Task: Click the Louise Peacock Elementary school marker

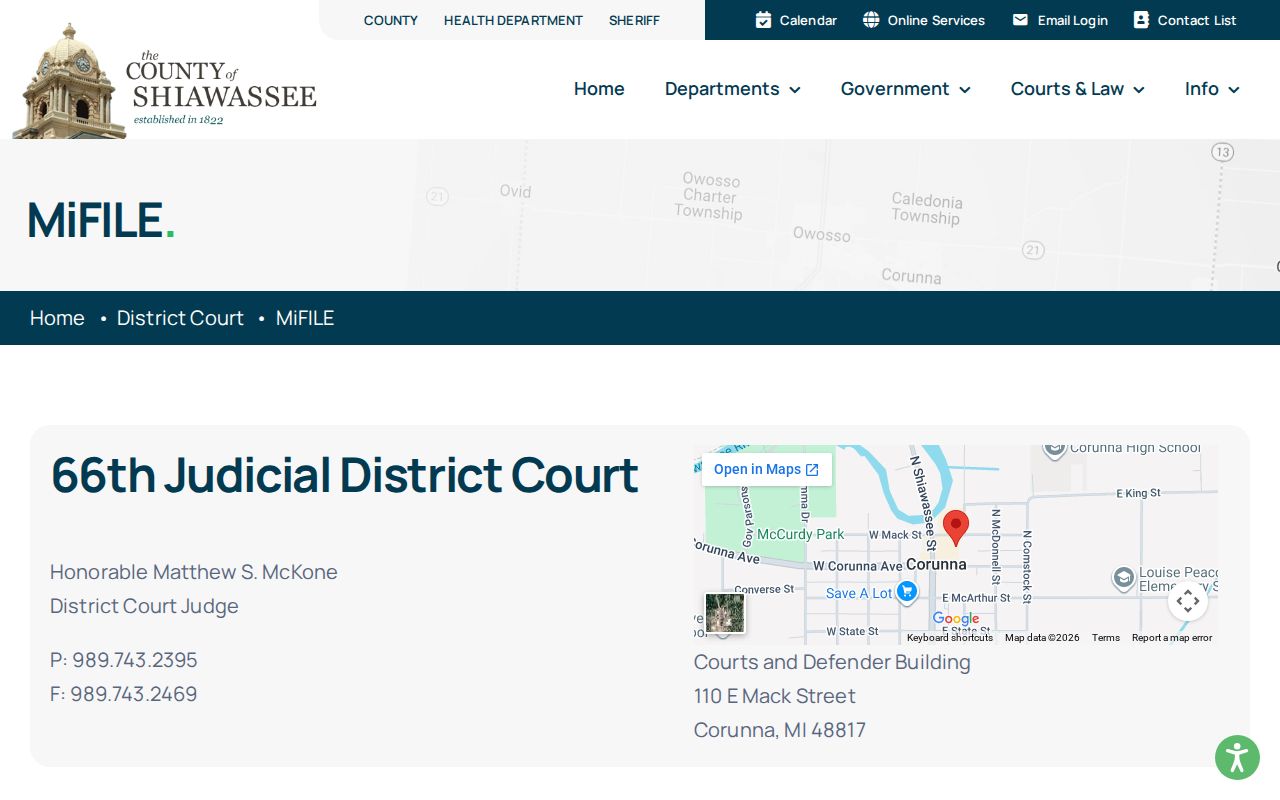Action: pyautogui.click(x=1123, y=578)
